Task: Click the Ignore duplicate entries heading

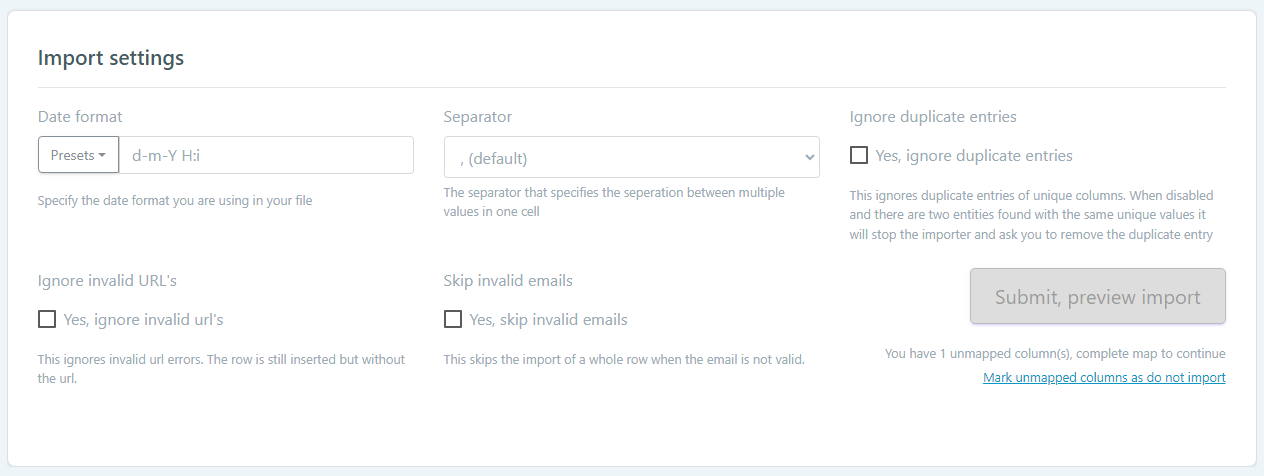Action: click(x=932, y=117)
